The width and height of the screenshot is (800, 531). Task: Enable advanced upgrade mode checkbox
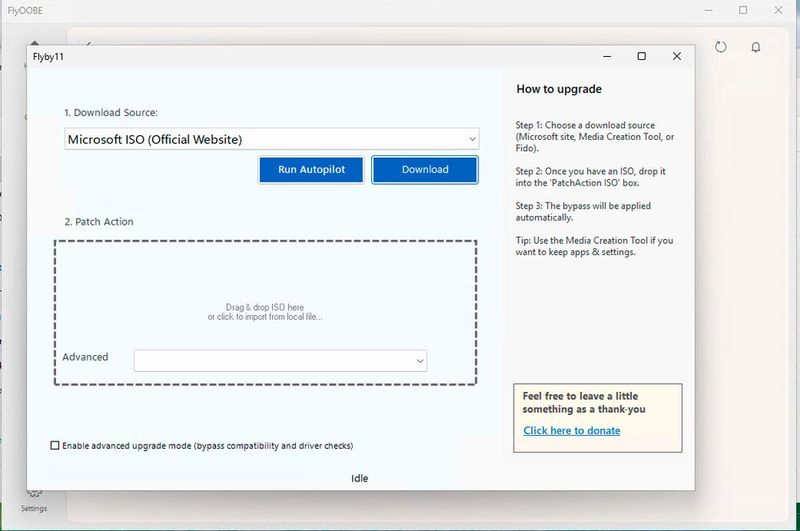55,445
